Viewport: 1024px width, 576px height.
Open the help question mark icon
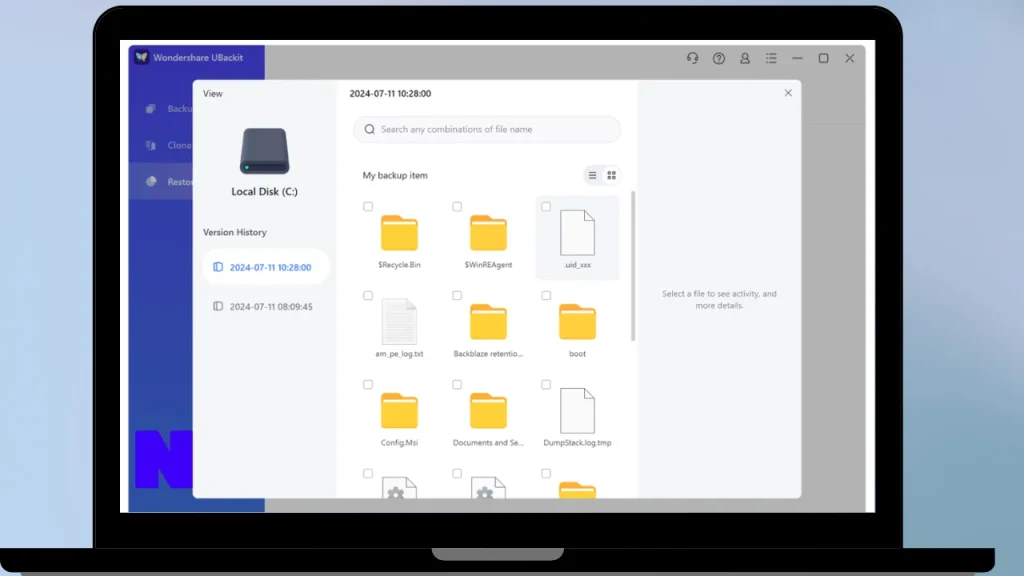coord(718,58)
